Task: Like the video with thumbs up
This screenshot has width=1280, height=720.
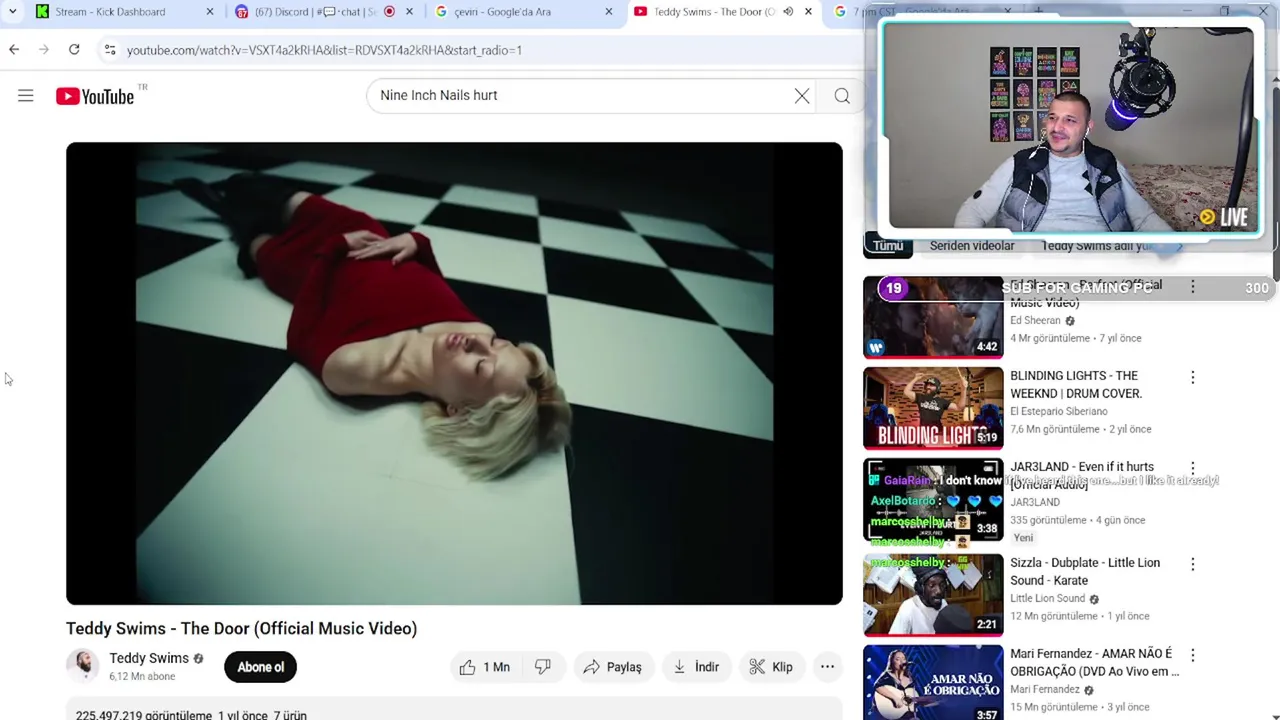Action: (485, 667)
